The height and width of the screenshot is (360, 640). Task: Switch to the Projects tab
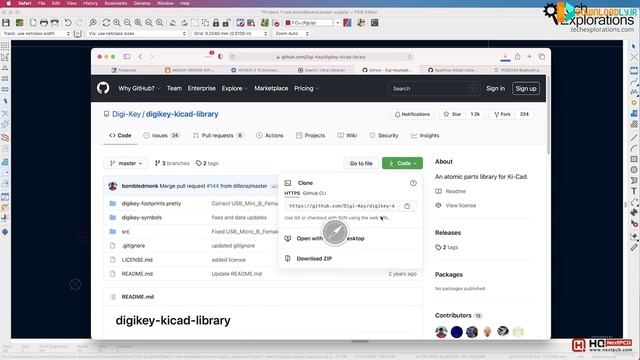[311, 136]
